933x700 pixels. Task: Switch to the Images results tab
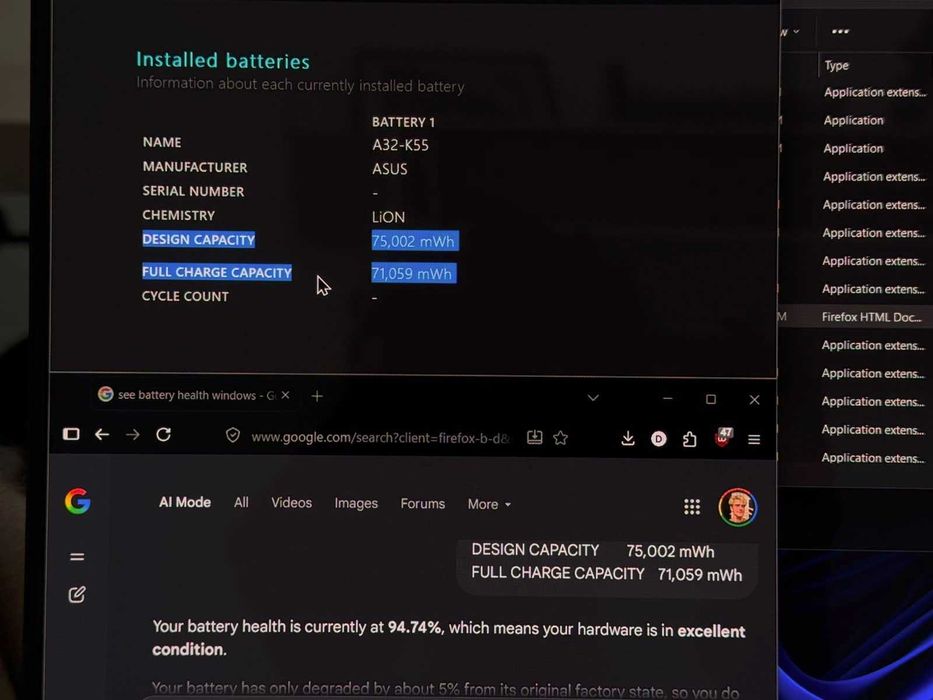356,504
